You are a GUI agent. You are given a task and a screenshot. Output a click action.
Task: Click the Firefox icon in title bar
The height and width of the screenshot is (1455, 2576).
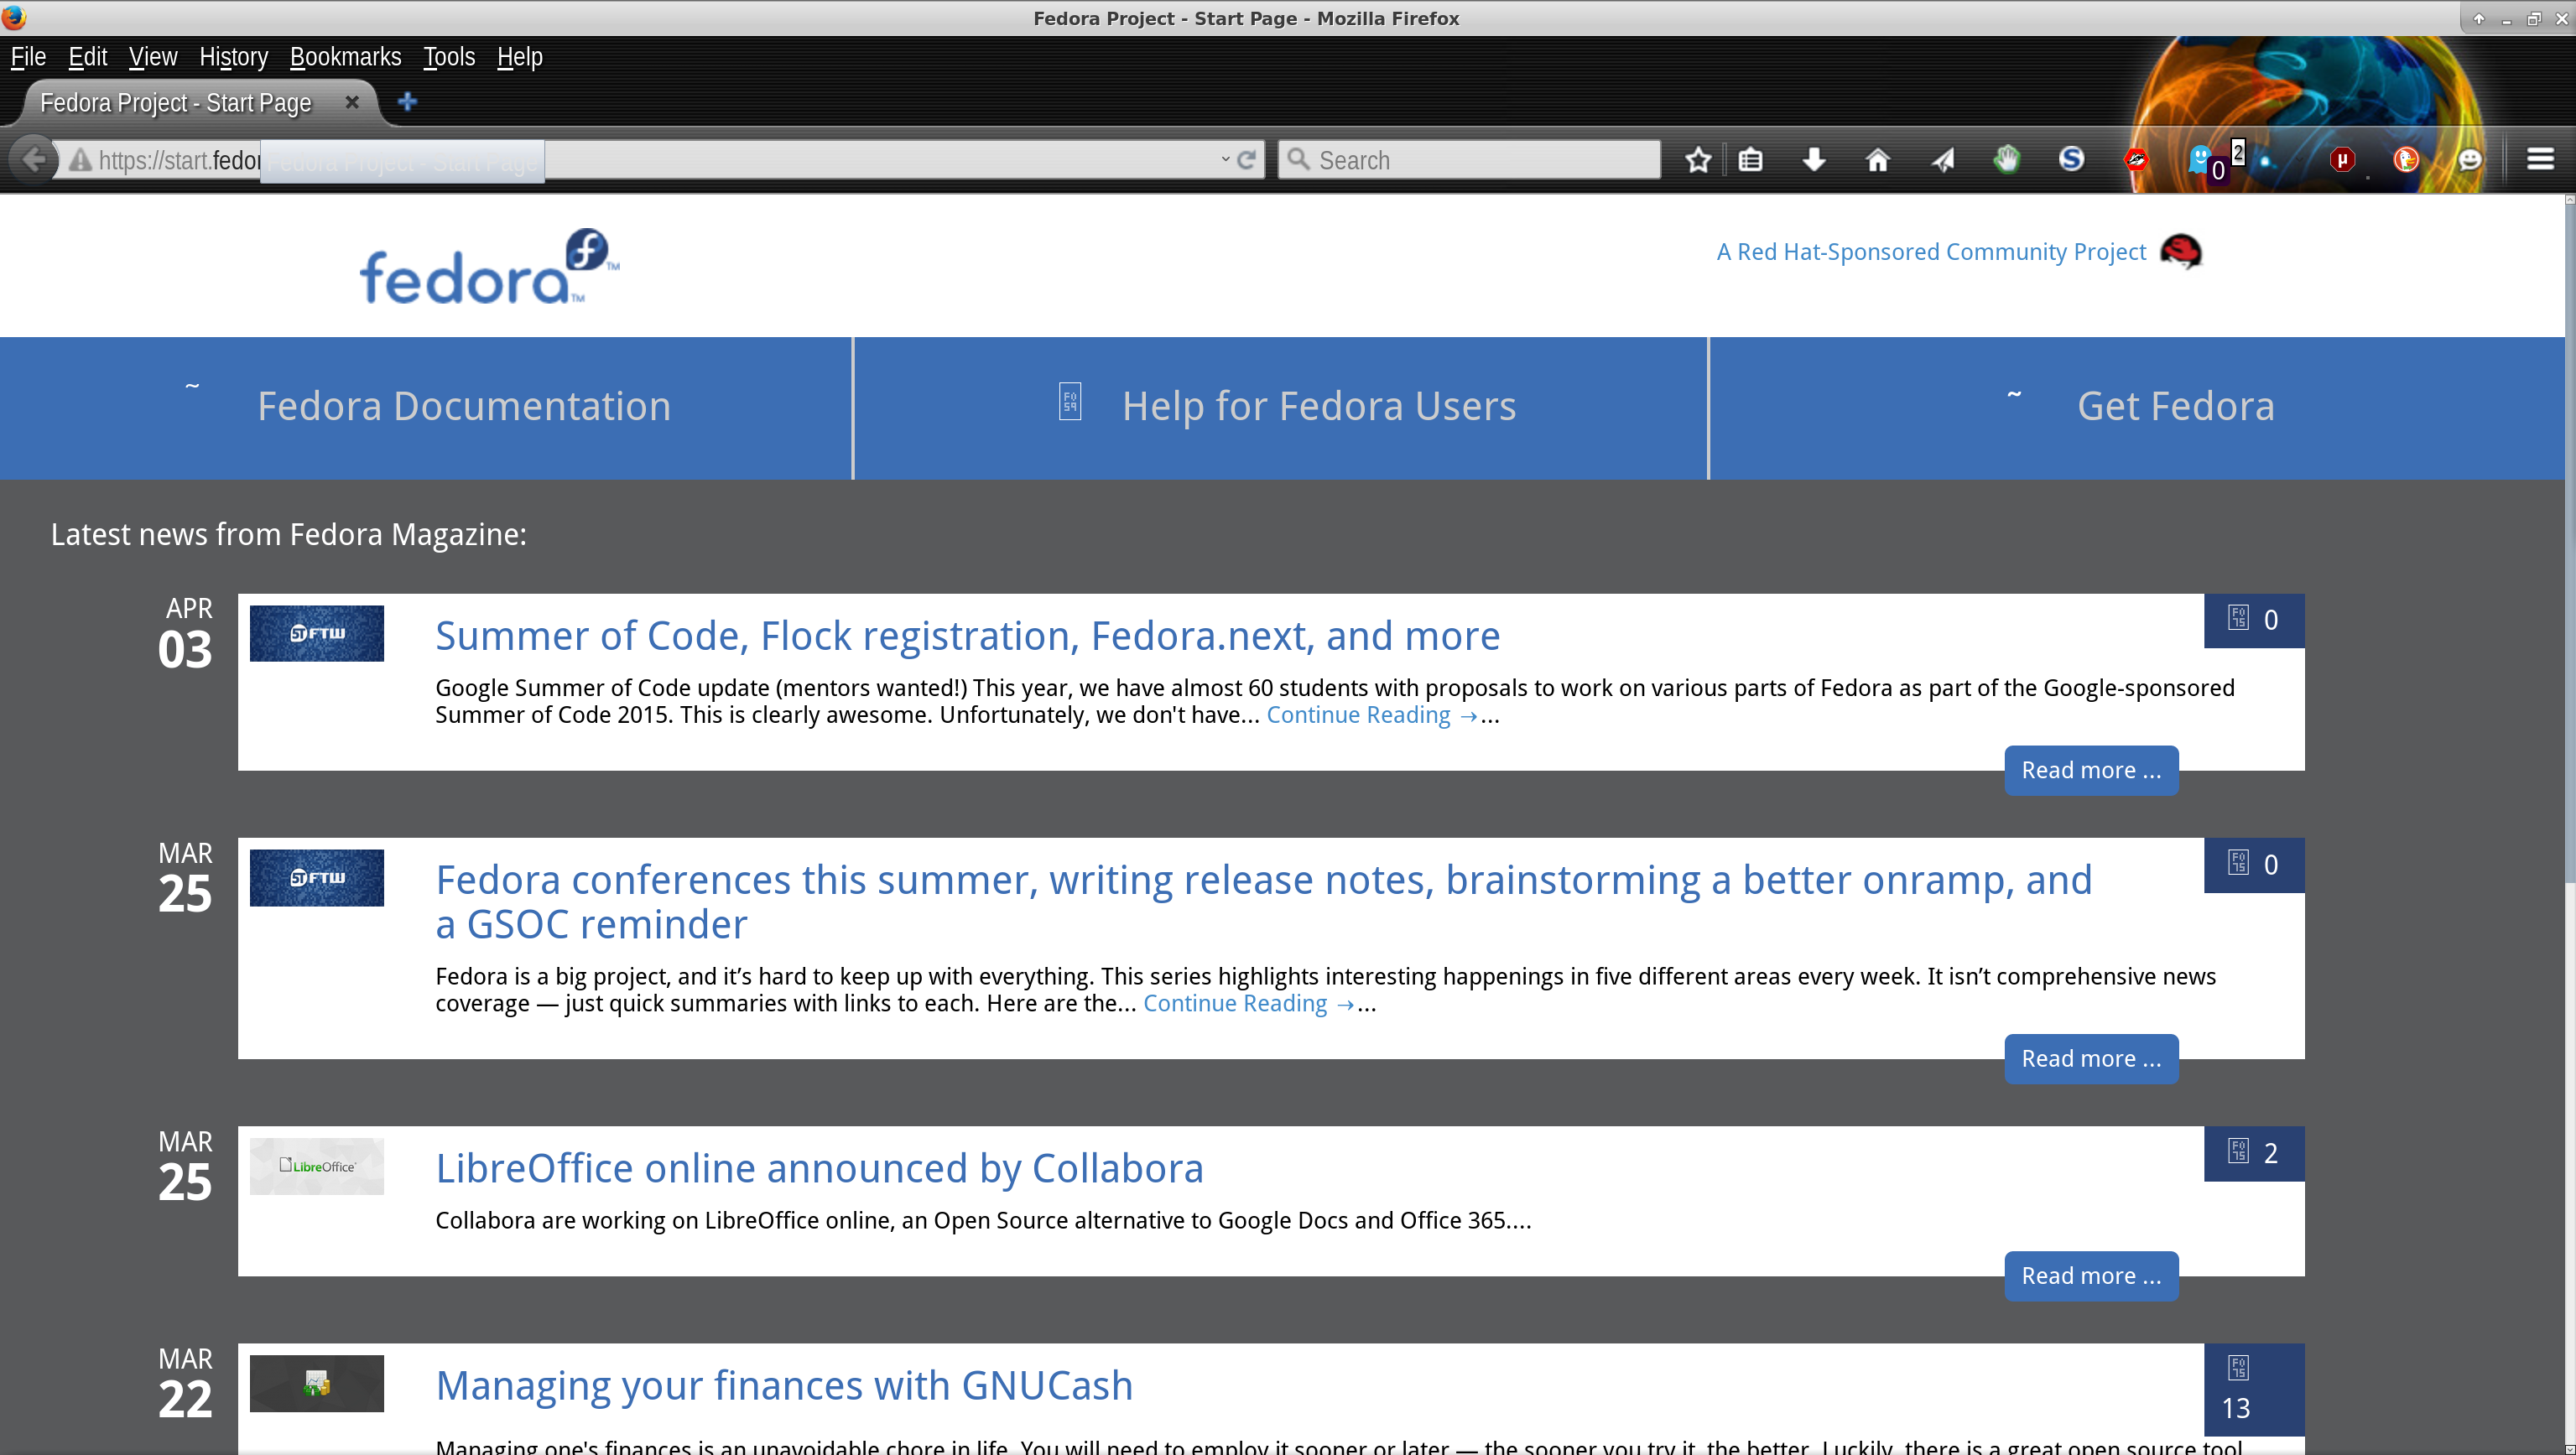14,17
